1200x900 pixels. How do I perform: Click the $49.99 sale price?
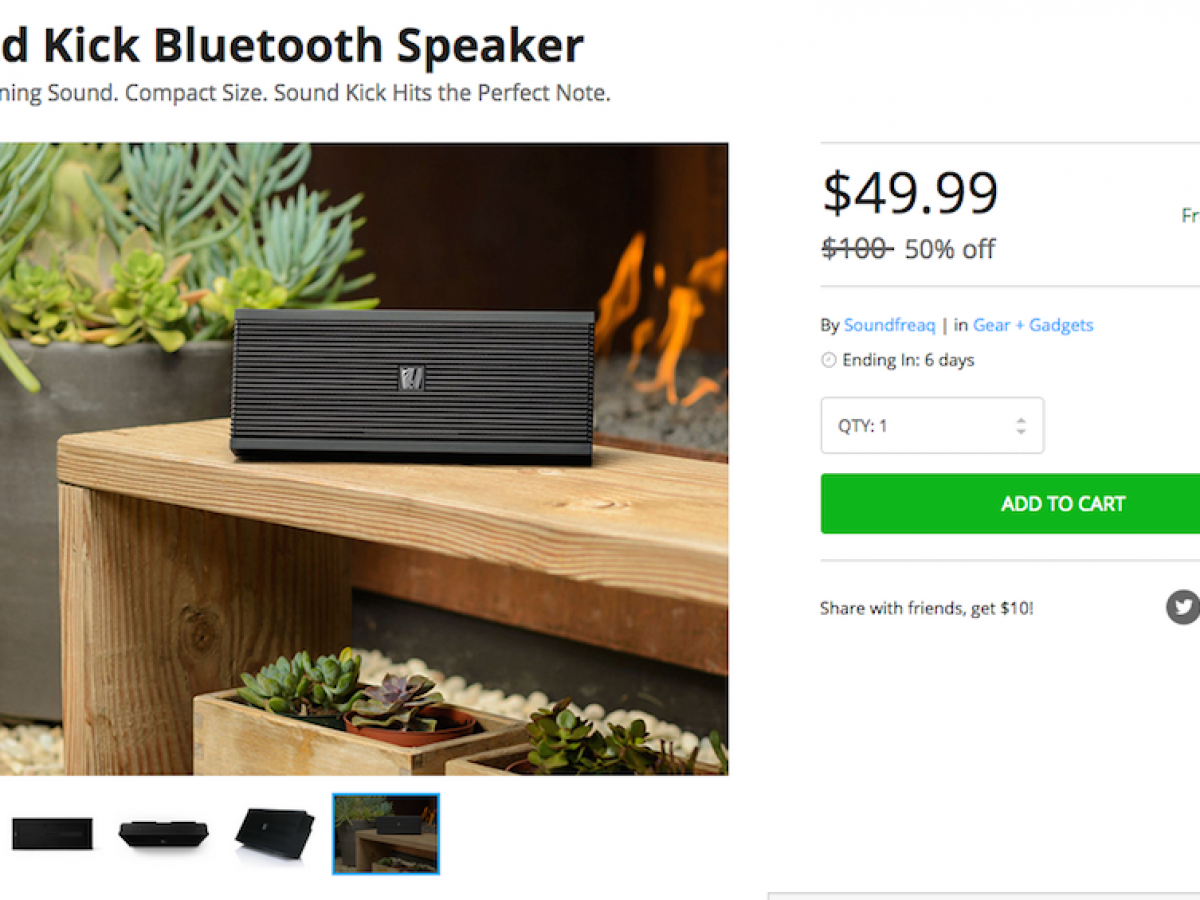[x=910, y=193]
